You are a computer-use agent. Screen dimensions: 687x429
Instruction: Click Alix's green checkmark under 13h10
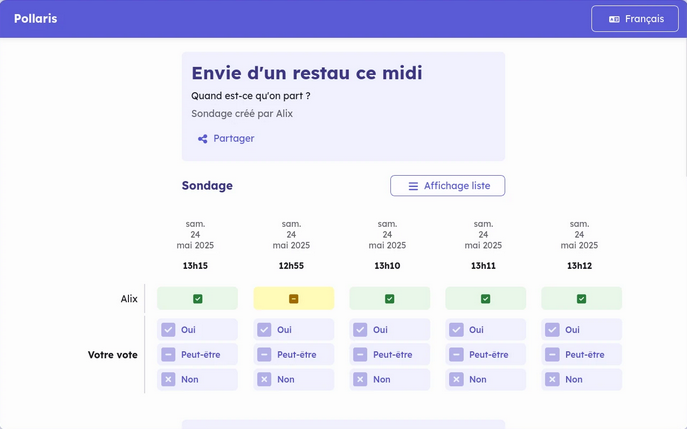pyautogui.click(x=390, y=299)
